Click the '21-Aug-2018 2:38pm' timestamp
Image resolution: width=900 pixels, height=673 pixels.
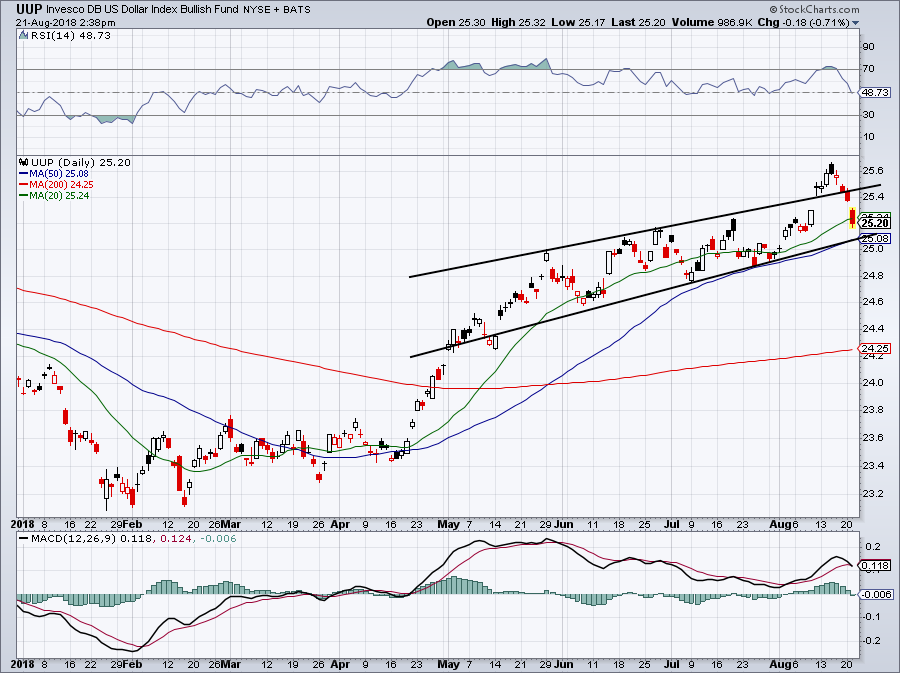[65, 23]
